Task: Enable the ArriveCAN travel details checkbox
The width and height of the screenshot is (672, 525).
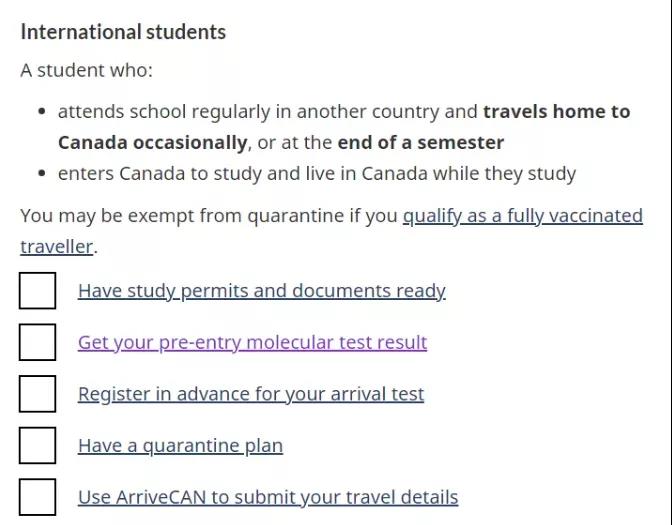Action: pyautogui.click(x=37, y=497)
